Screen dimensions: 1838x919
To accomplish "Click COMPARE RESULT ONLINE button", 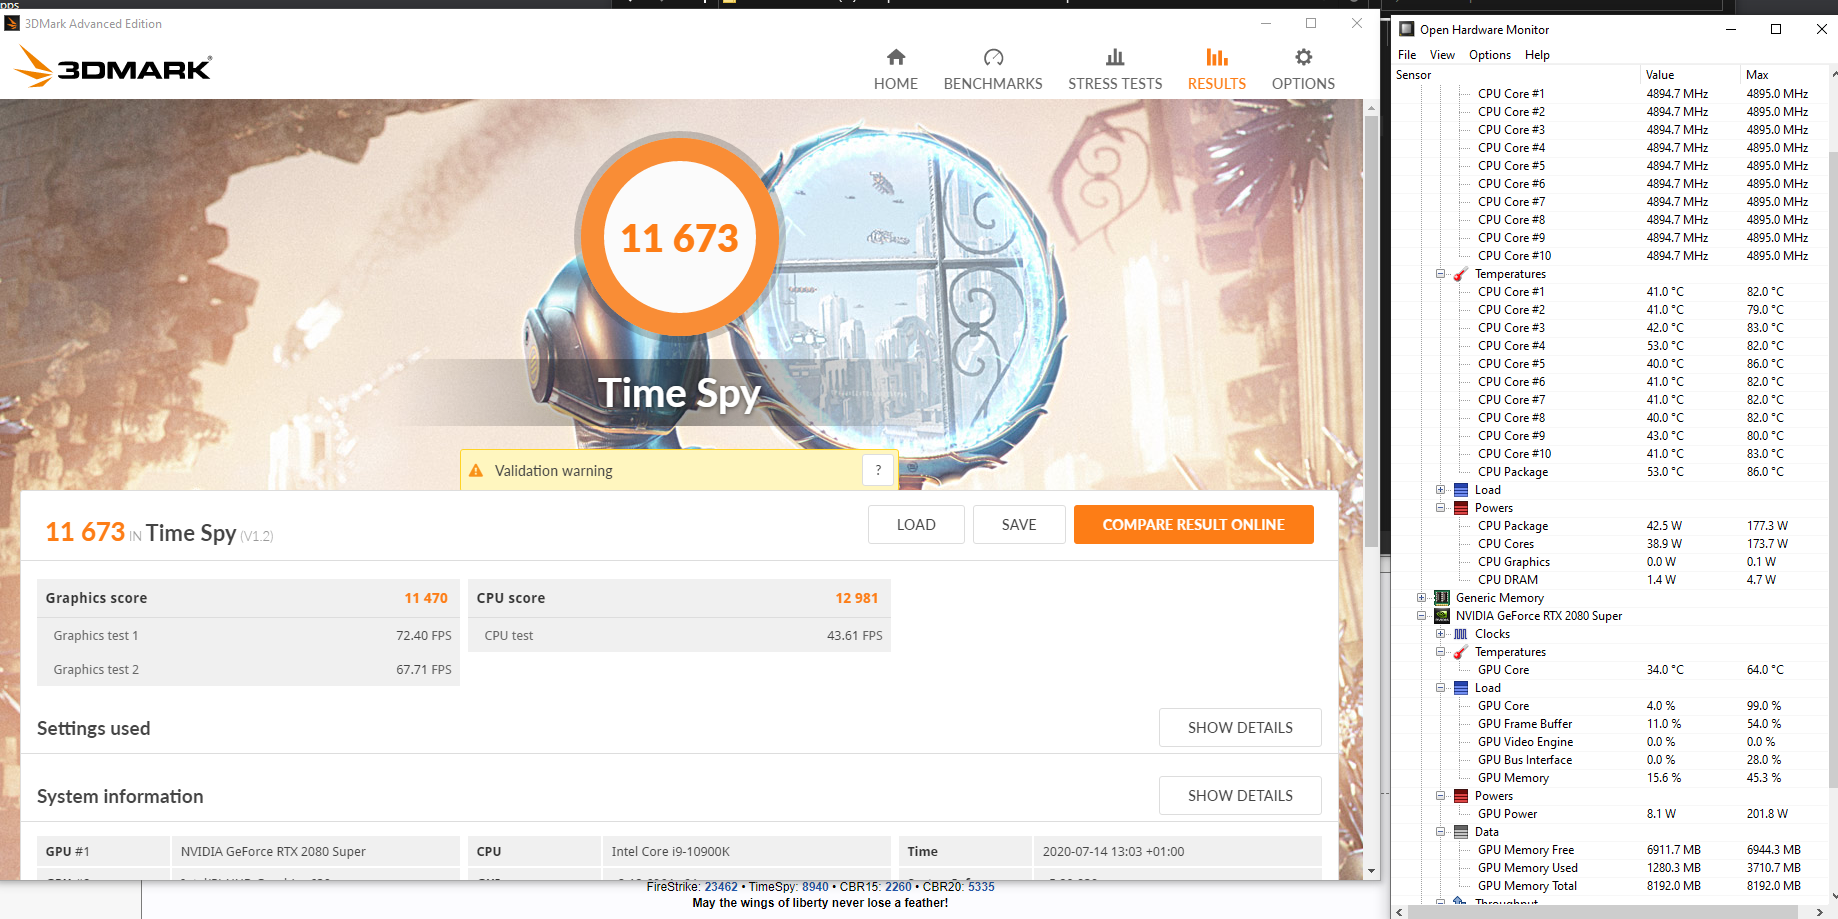I will click(1193, 524).
